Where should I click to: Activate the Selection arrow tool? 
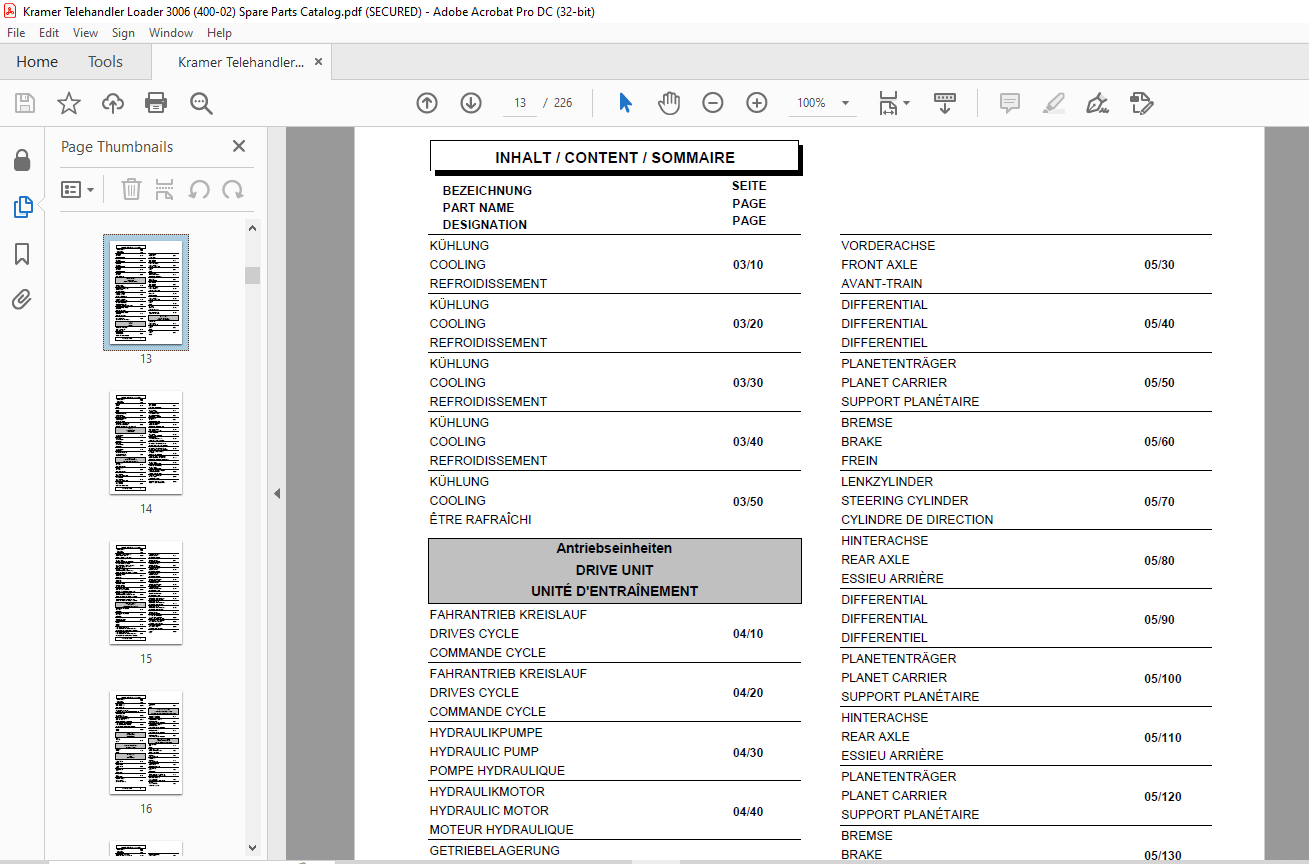(625, 103)
